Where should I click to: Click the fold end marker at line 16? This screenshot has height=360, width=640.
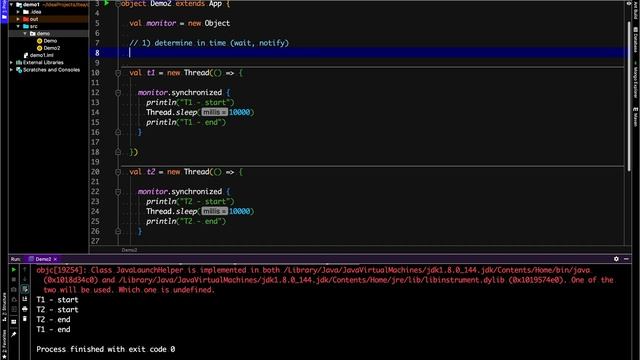(x=118, y=132)
